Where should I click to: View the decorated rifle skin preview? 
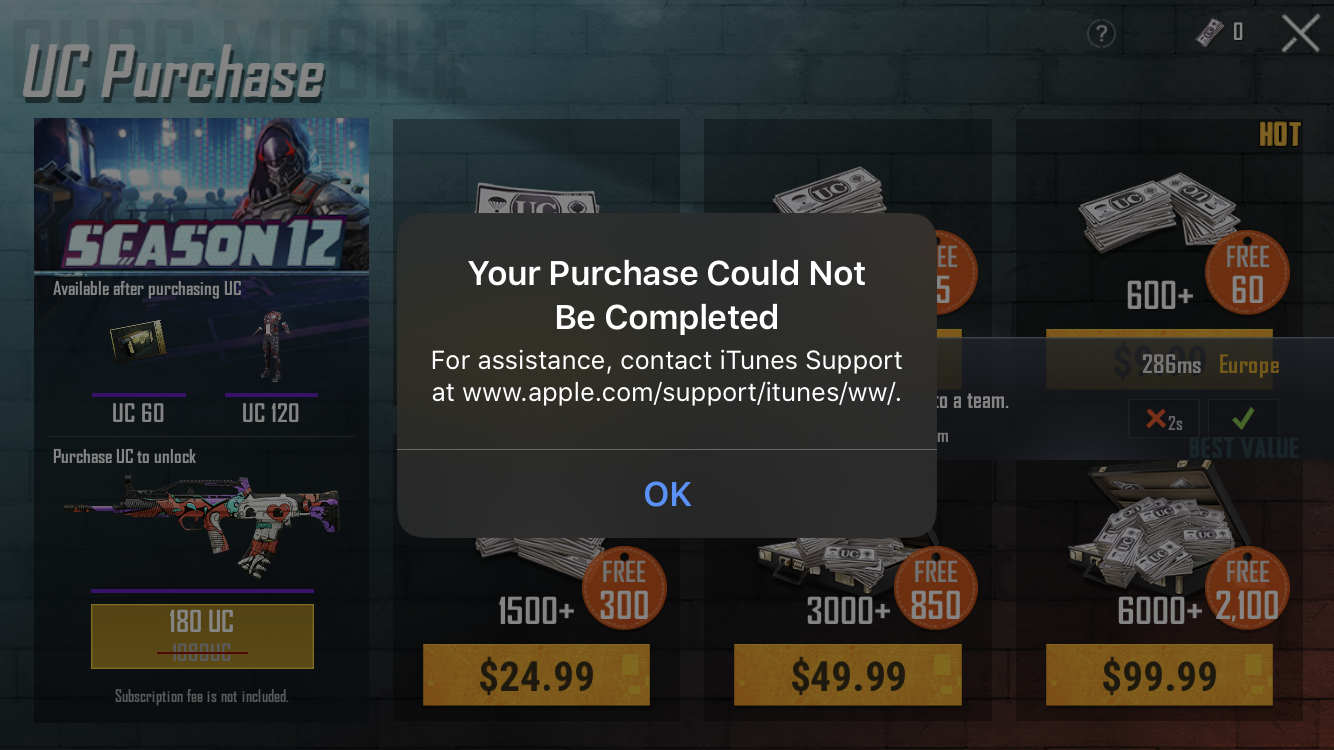click(x=201, y=525)
